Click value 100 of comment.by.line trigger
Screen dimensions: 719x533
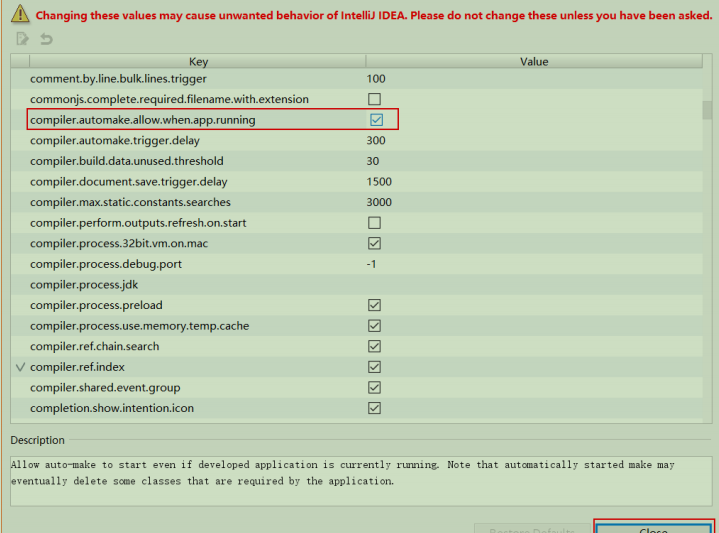(376, 79)
